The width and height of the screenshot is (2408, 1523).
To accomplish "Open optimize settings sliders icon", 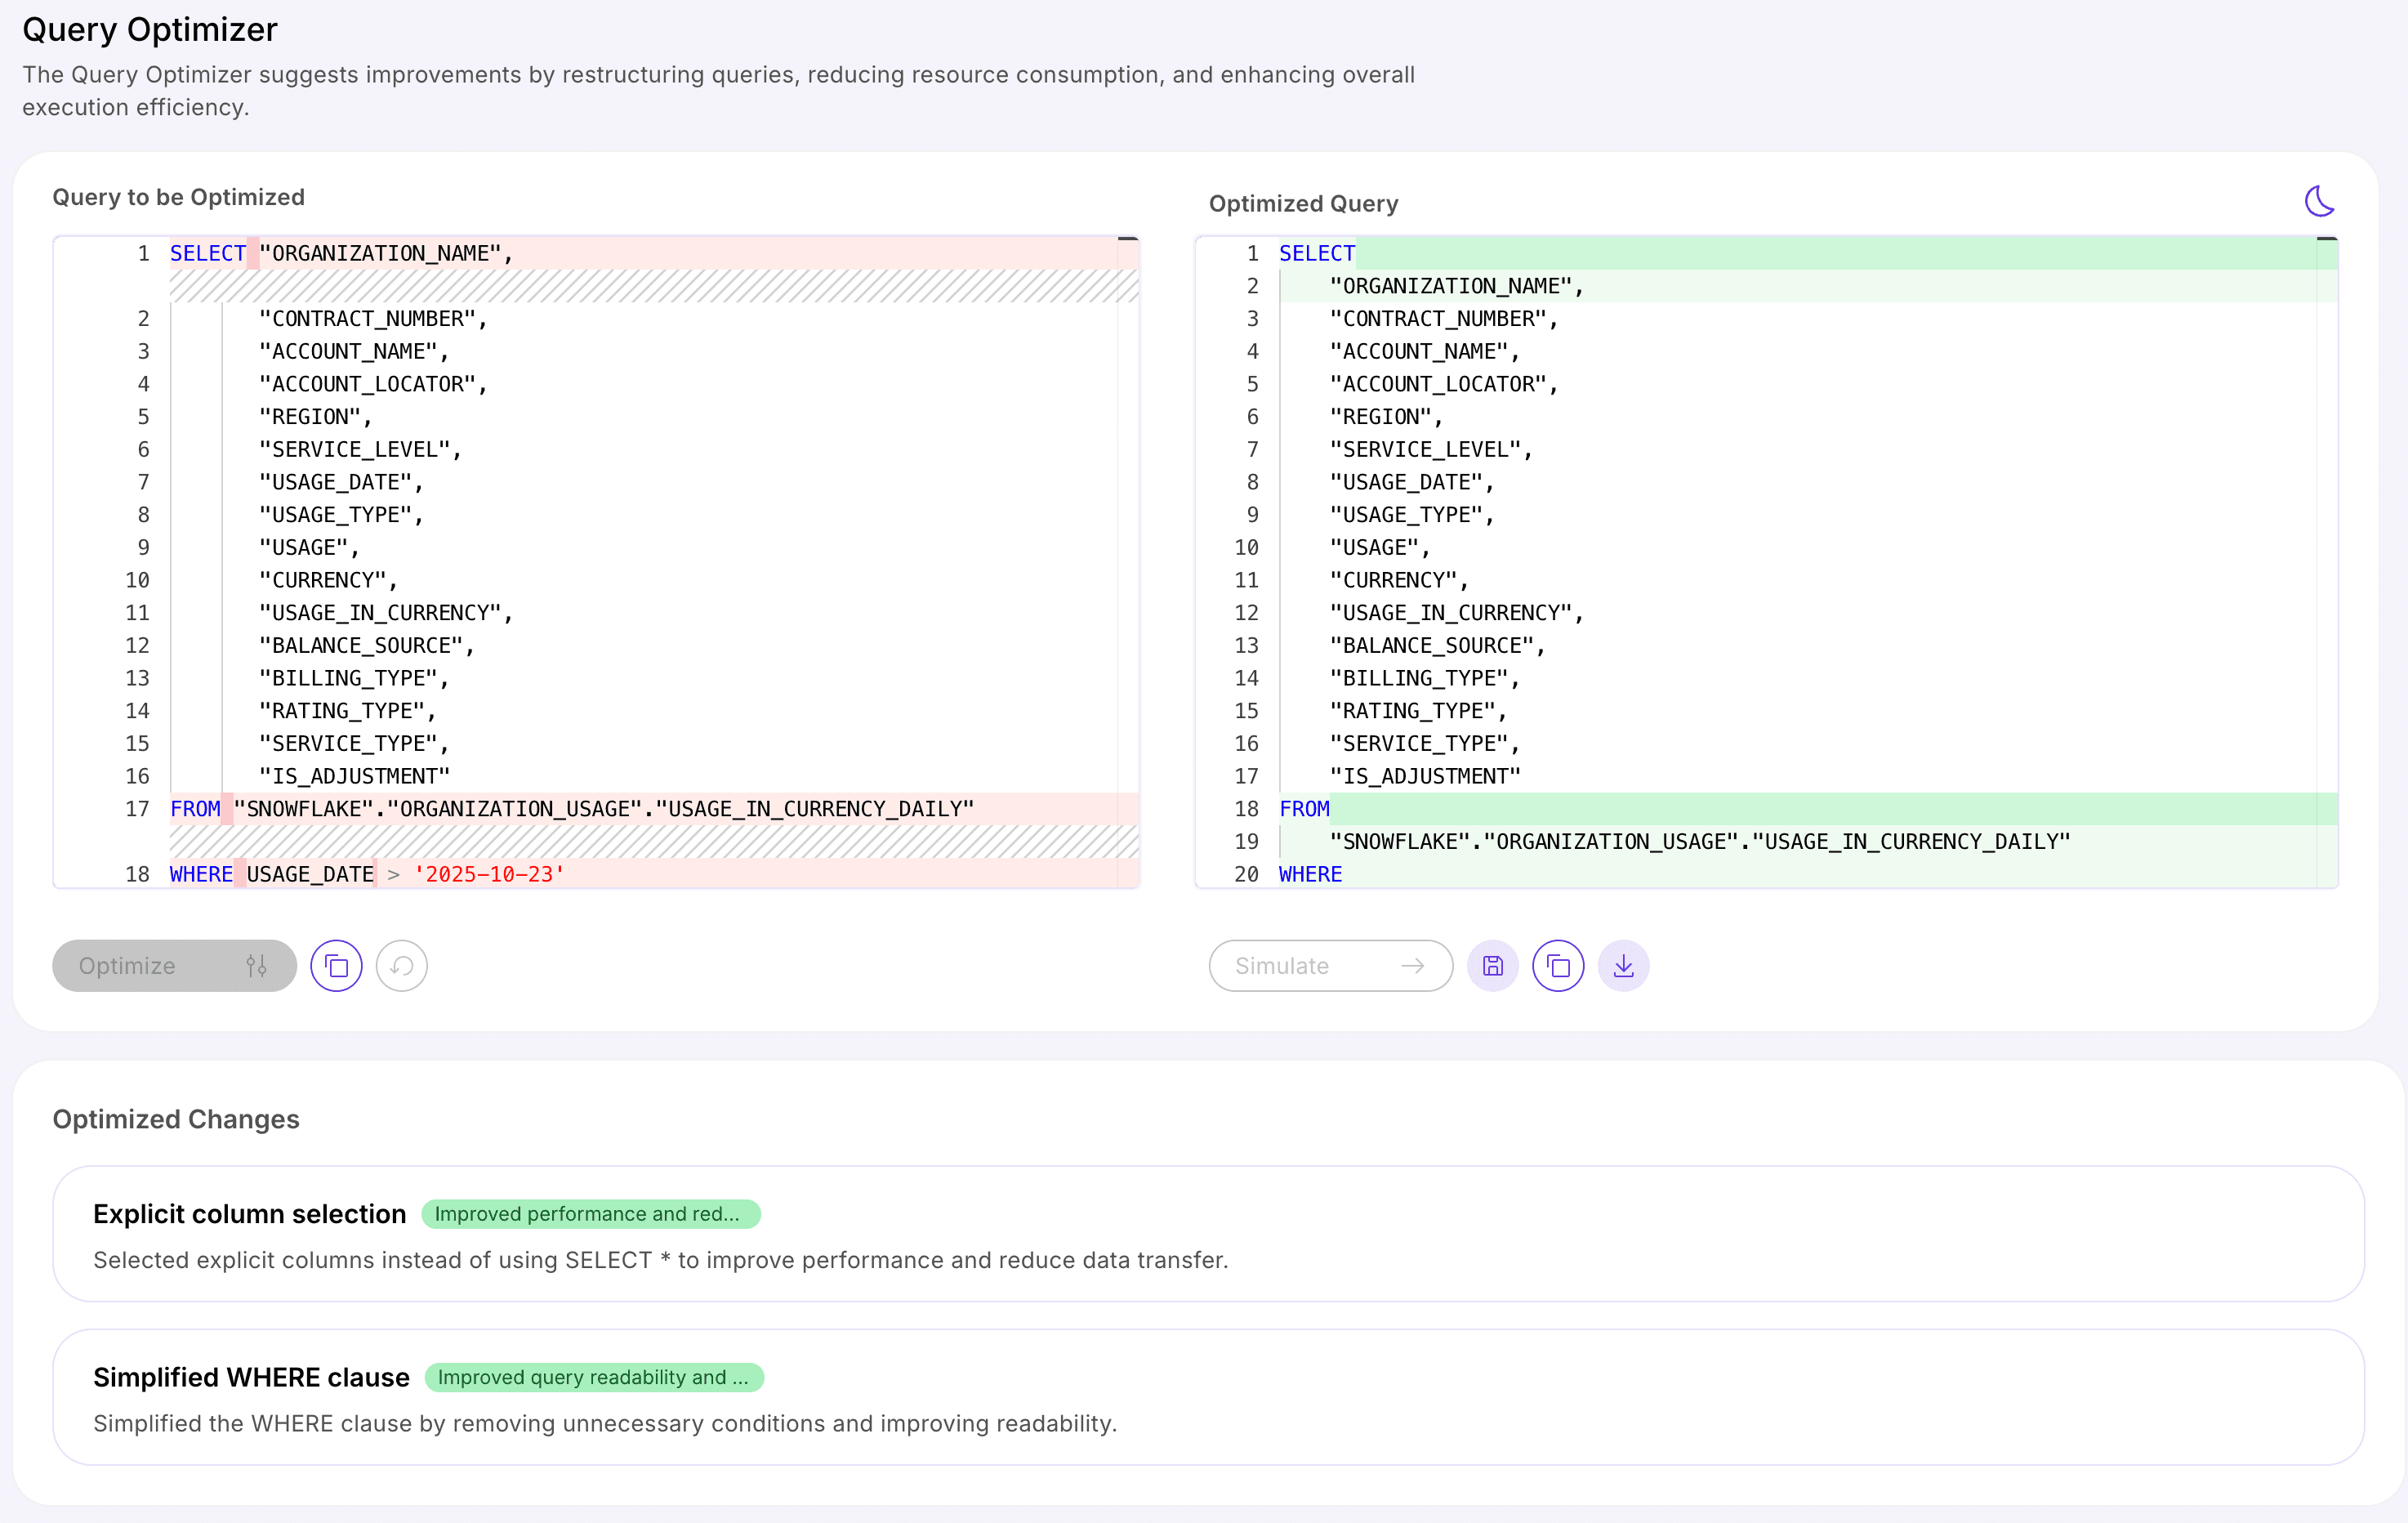I will point(257,965).
